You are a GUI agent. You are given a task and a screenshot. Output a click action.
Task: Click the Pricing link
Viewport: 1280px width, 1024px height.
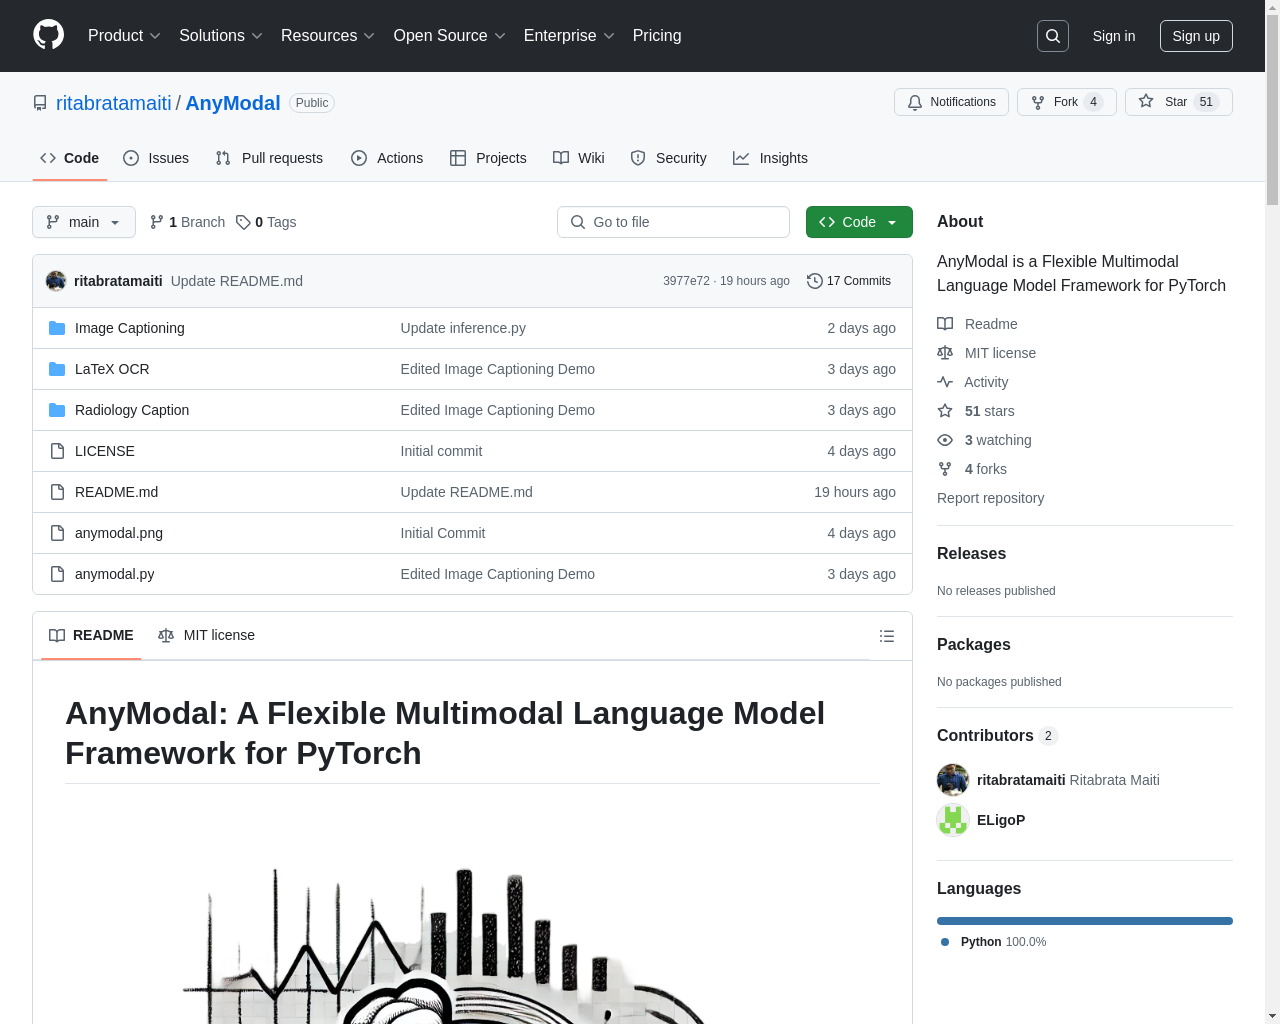(657, 36)
